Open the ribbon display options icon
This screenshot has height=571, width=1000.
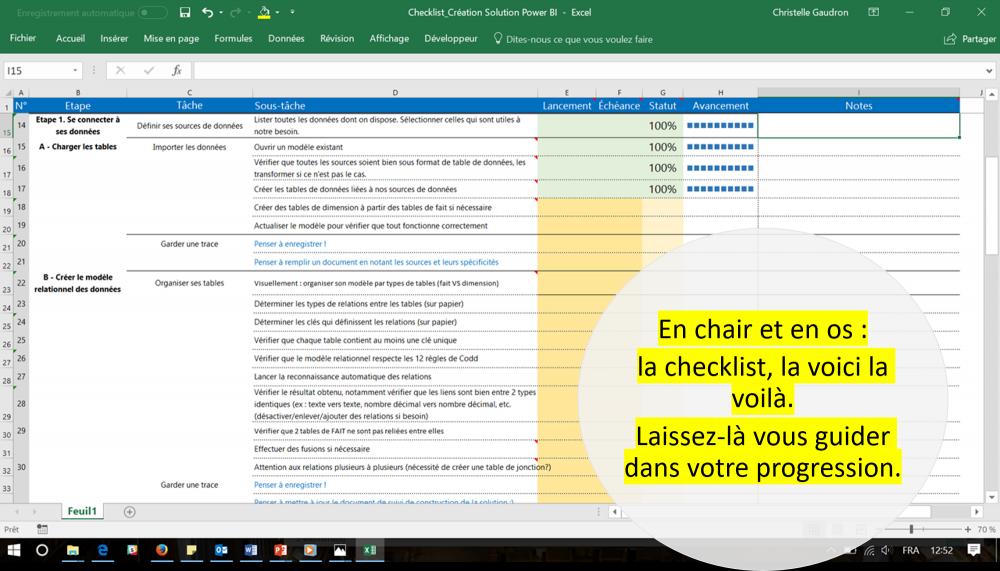pyautogui.click(x=874, y=12)
